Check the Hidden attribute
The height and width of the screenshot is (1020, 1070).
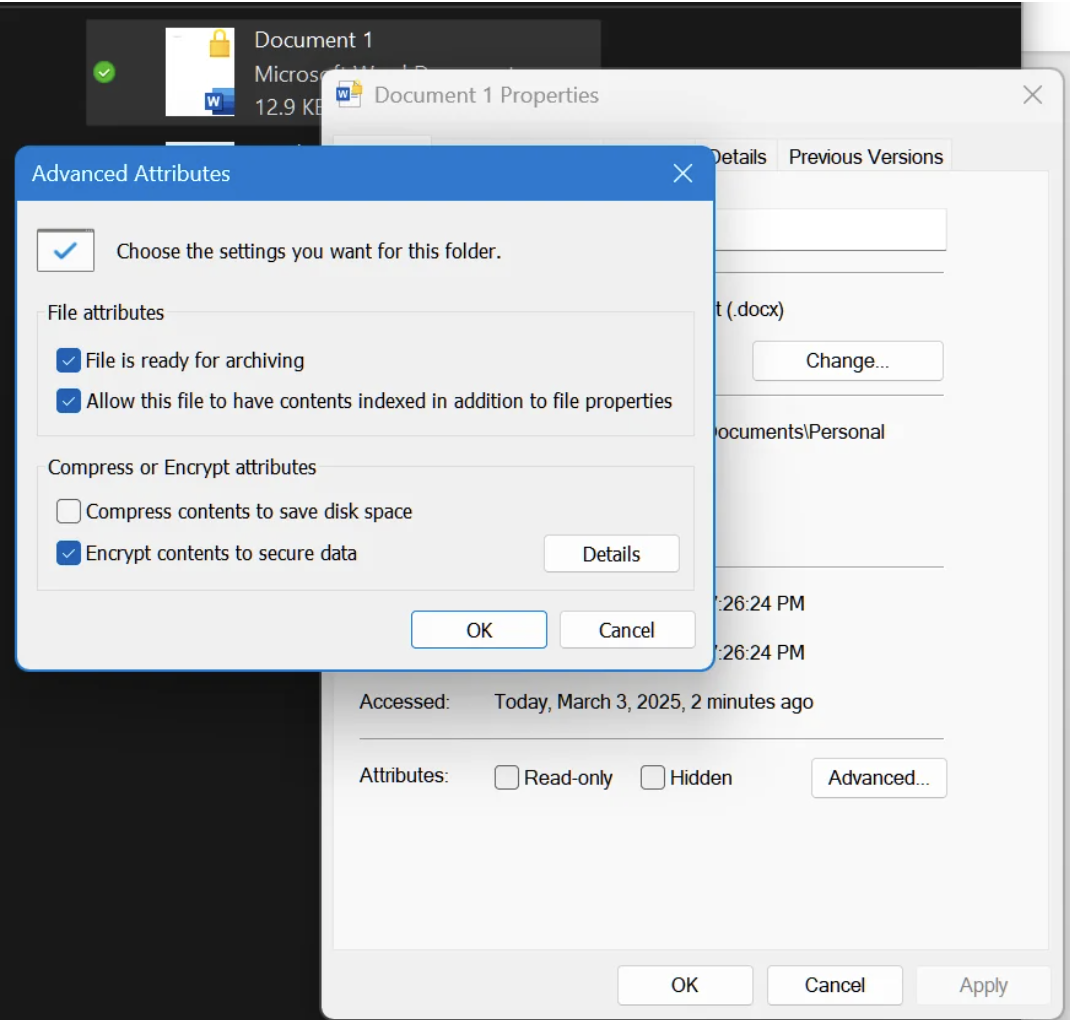(652, 778)
